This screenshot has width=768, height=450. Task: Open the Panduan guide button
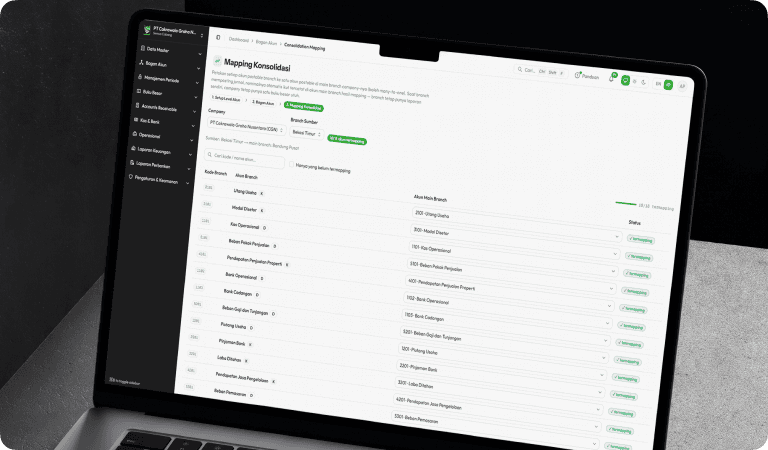tap(587, 76)
